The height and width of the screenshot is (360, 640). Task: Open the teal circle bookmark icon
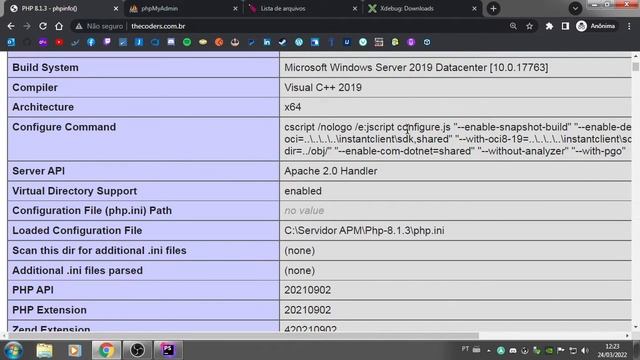pos(363,42)
